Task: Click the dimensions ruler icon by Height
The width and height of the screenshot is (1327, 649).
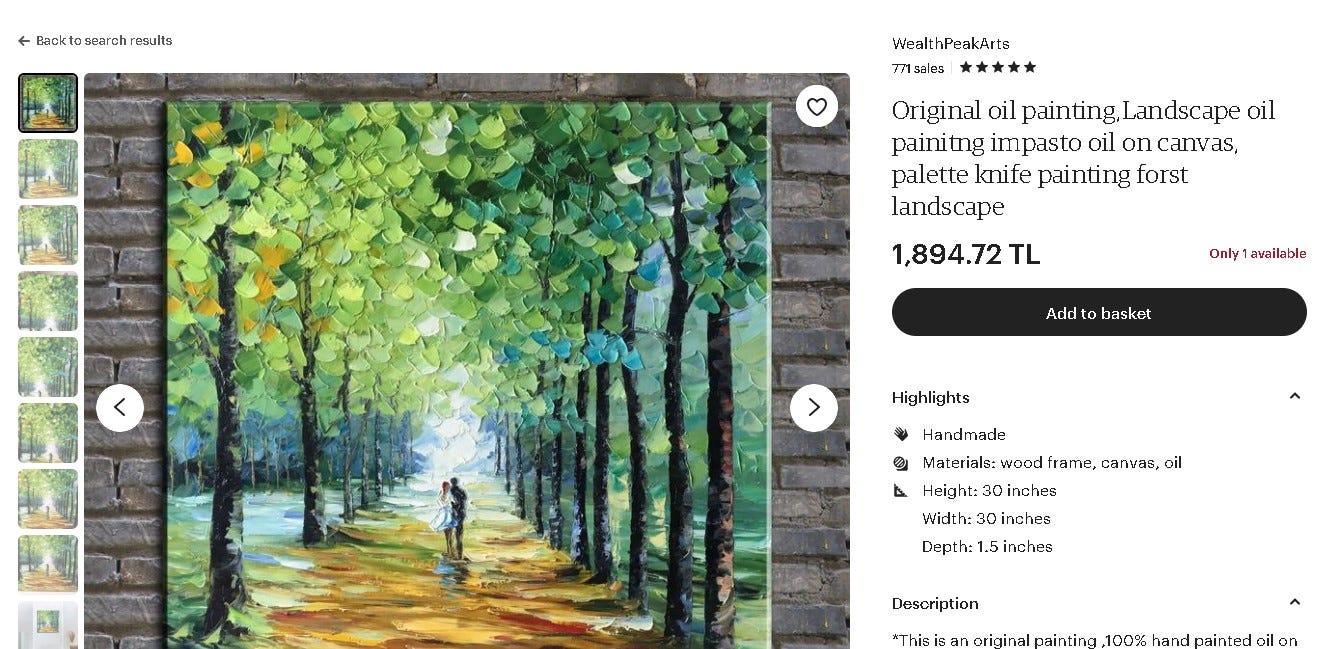Action: click(x=901, y=490)
